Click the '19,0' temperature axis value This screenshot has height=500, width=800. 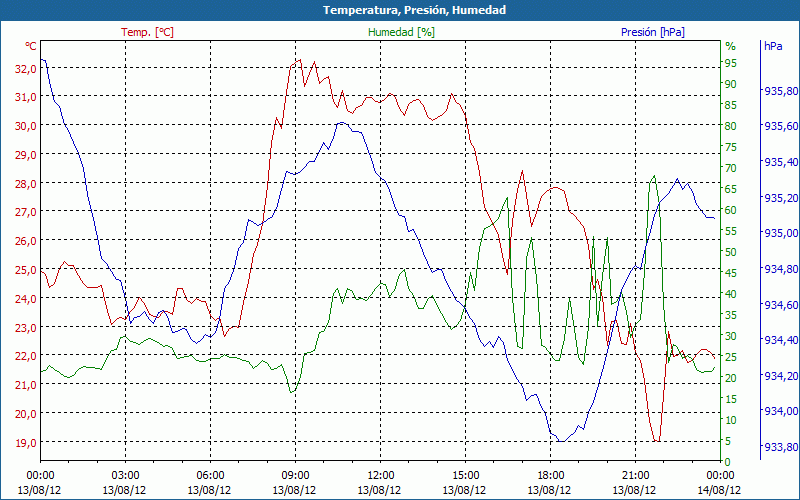[x=25, y=442]
